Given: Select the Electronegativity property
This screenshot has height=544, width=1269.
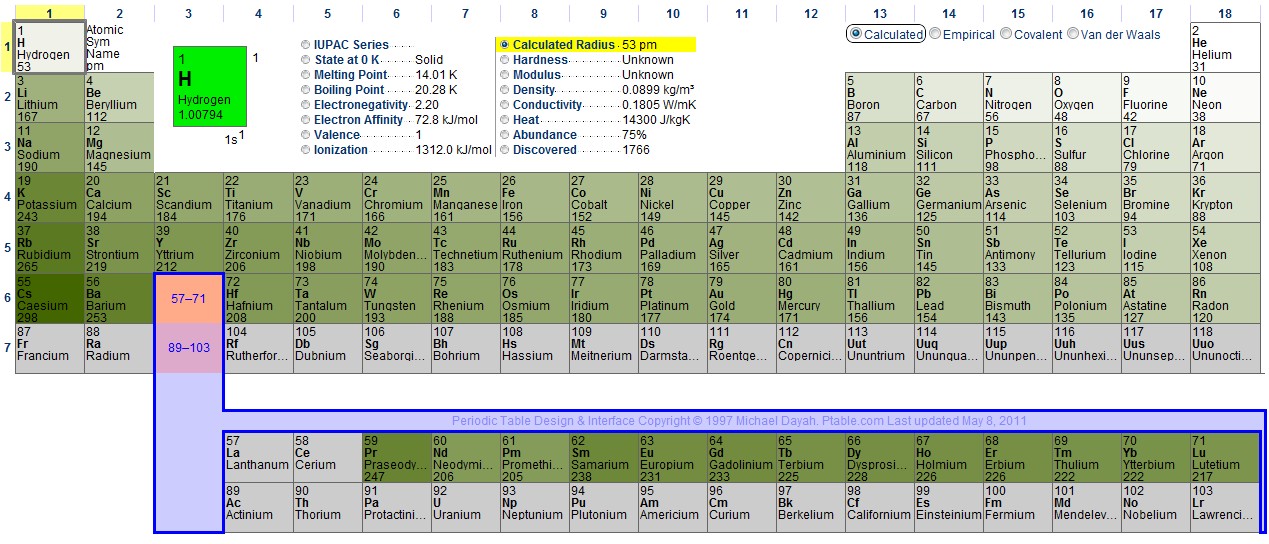Looking at the screenshot, I should coord(306,105).
